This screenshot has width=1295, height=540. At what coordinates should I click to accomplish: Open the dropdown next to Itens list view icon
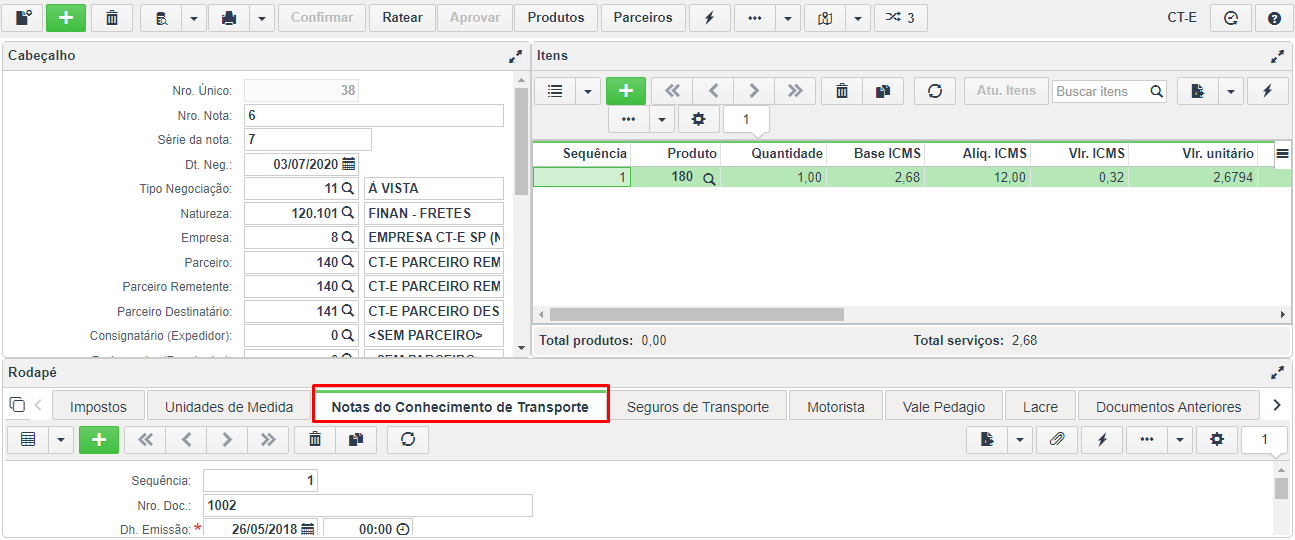pyautogui.click(x=588, y=91)
